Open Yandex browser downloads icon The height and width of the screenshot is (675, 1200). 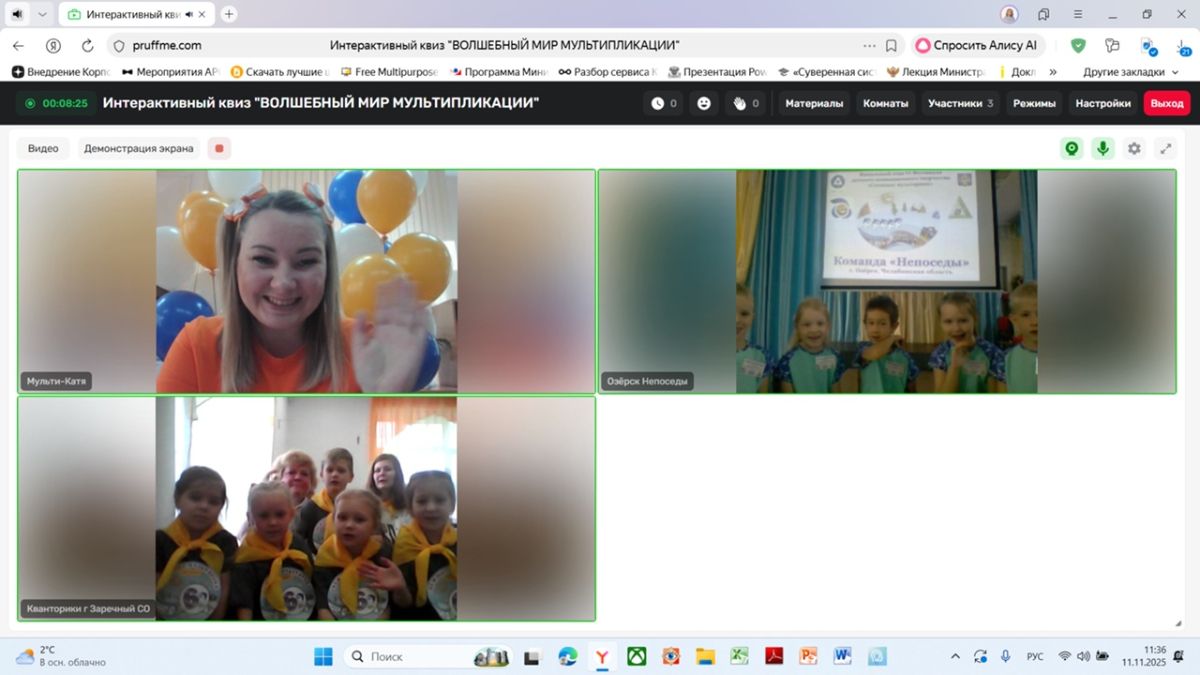[1181, 45]
